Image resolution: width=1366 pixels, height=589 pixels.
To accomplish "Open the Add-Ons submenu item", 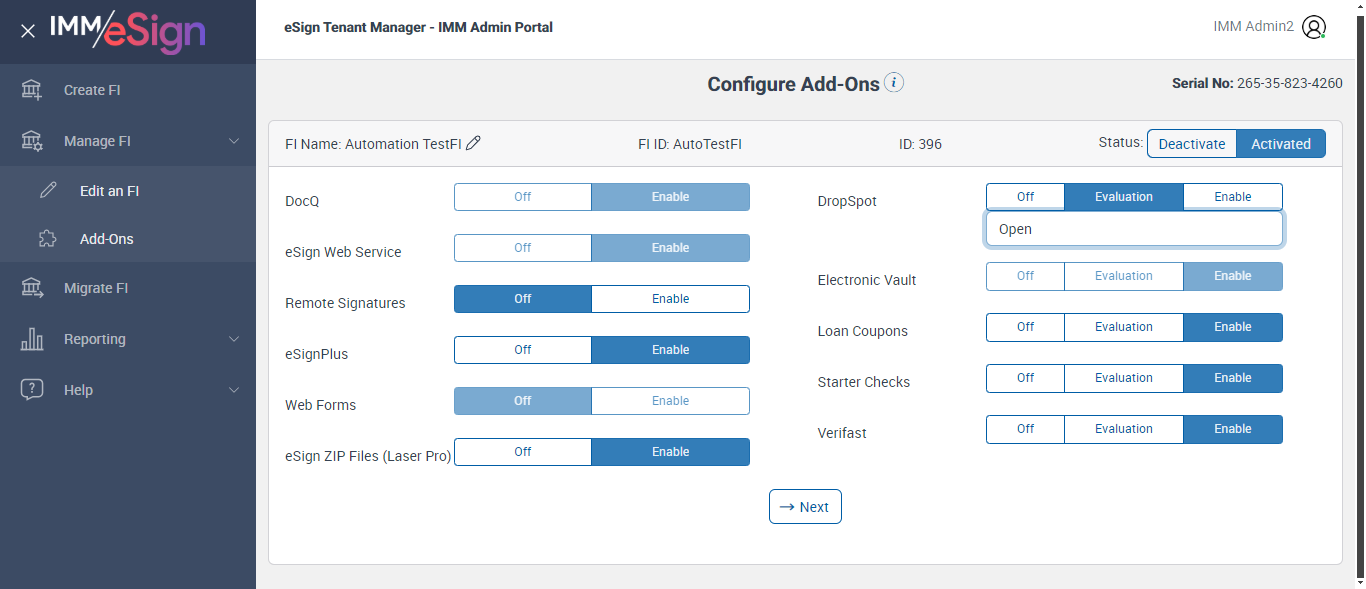I will [x=106, y=239].
